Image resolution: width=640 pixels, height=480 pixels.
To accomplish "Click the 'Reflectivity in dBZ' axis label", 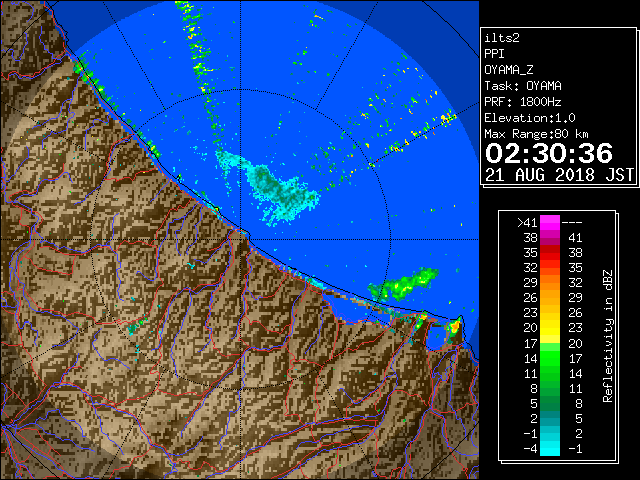I will tap(607, 336).
